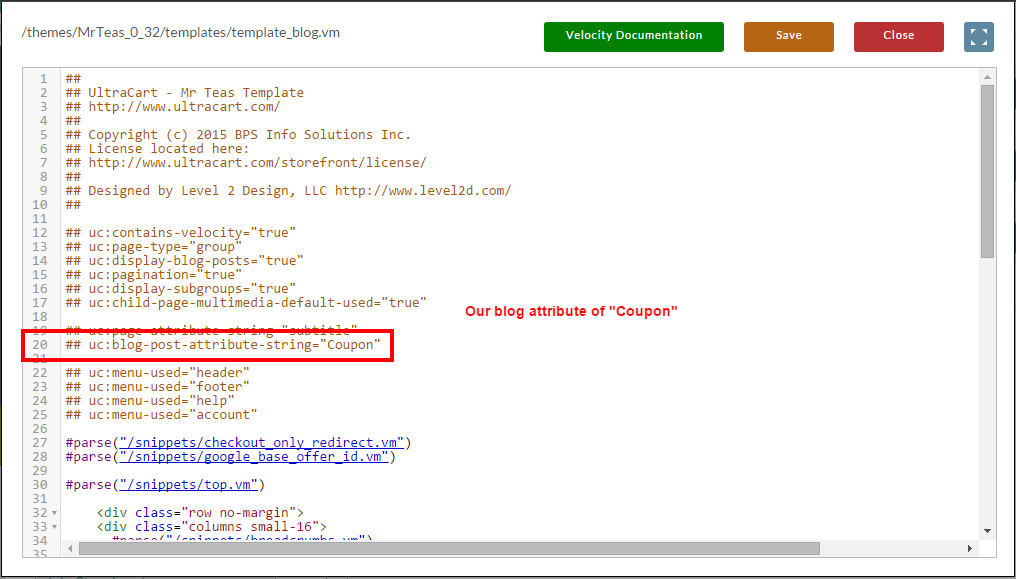
Task: Click vertical scrollbar up arrow
Action: 987,78
